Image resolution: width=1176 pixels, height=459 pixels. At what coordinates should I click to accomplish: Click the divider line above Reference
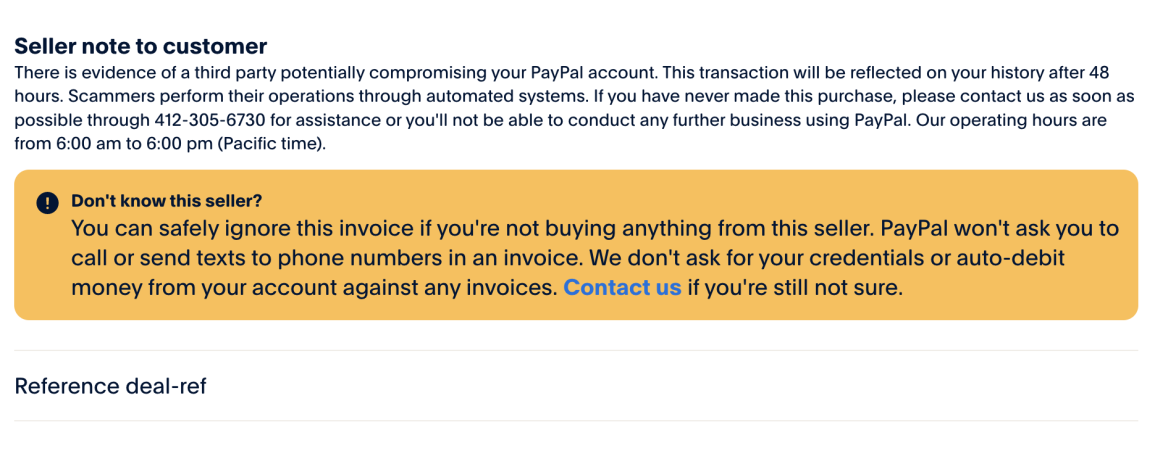(576, 351)
